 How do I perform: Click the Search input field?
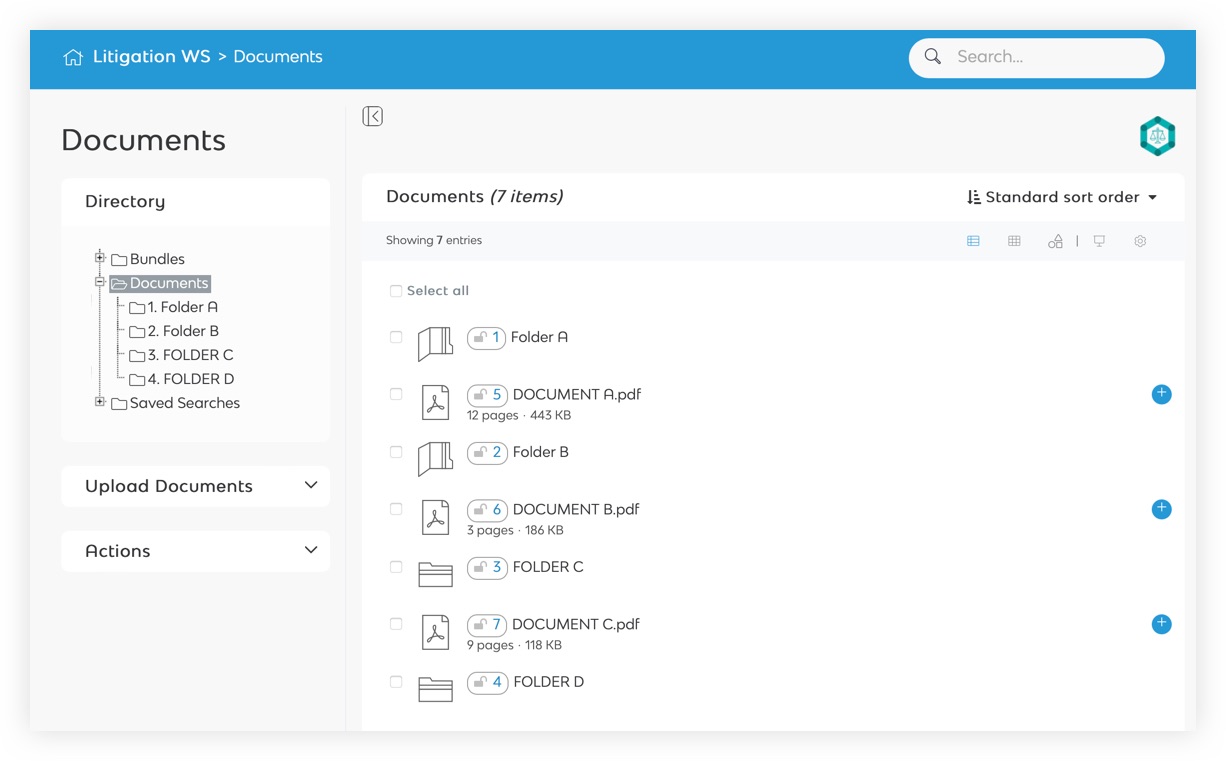coord(1050,57)
